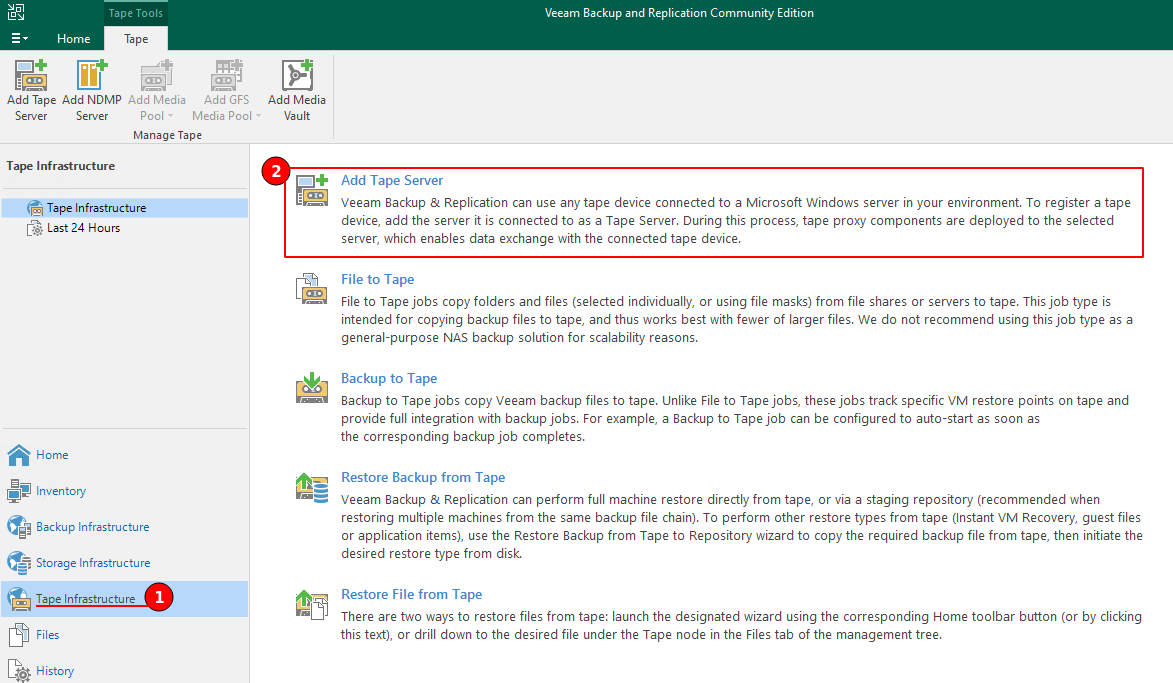Click the Restore Backup from Tape icon
The image size is (1173, 683).
click(x=312, y=487)
